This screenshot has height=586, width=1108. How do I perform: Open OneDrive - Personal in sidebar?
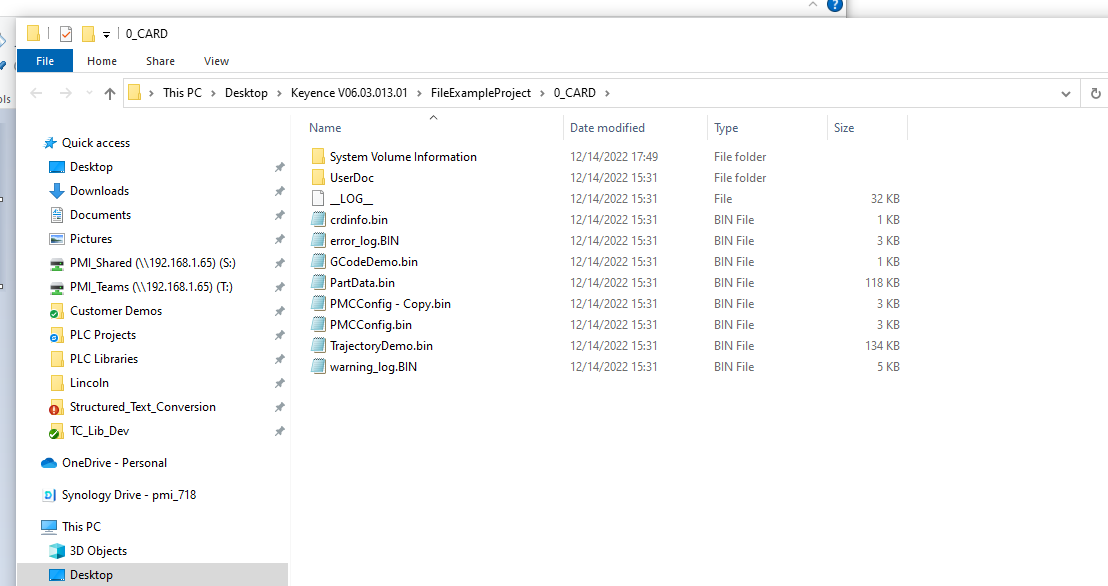click(113, 462)
